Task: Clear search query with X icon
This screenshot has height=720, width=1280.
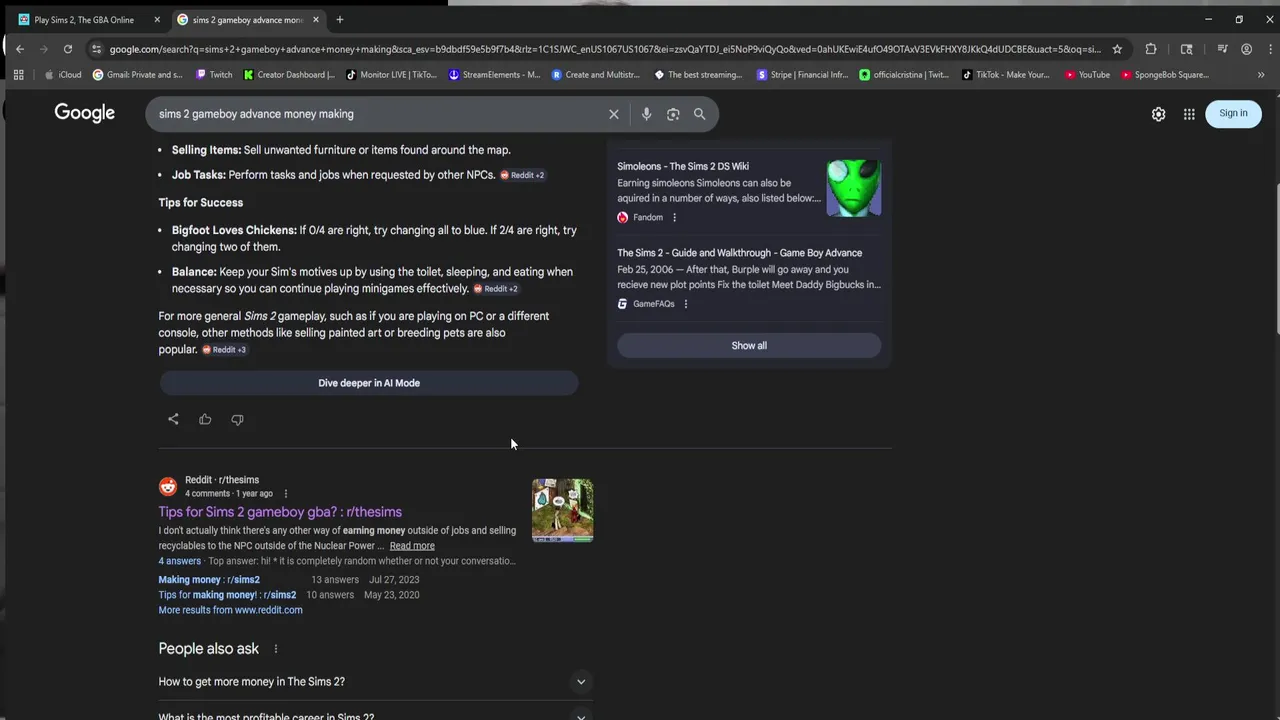Action: (x=614, y=114)
